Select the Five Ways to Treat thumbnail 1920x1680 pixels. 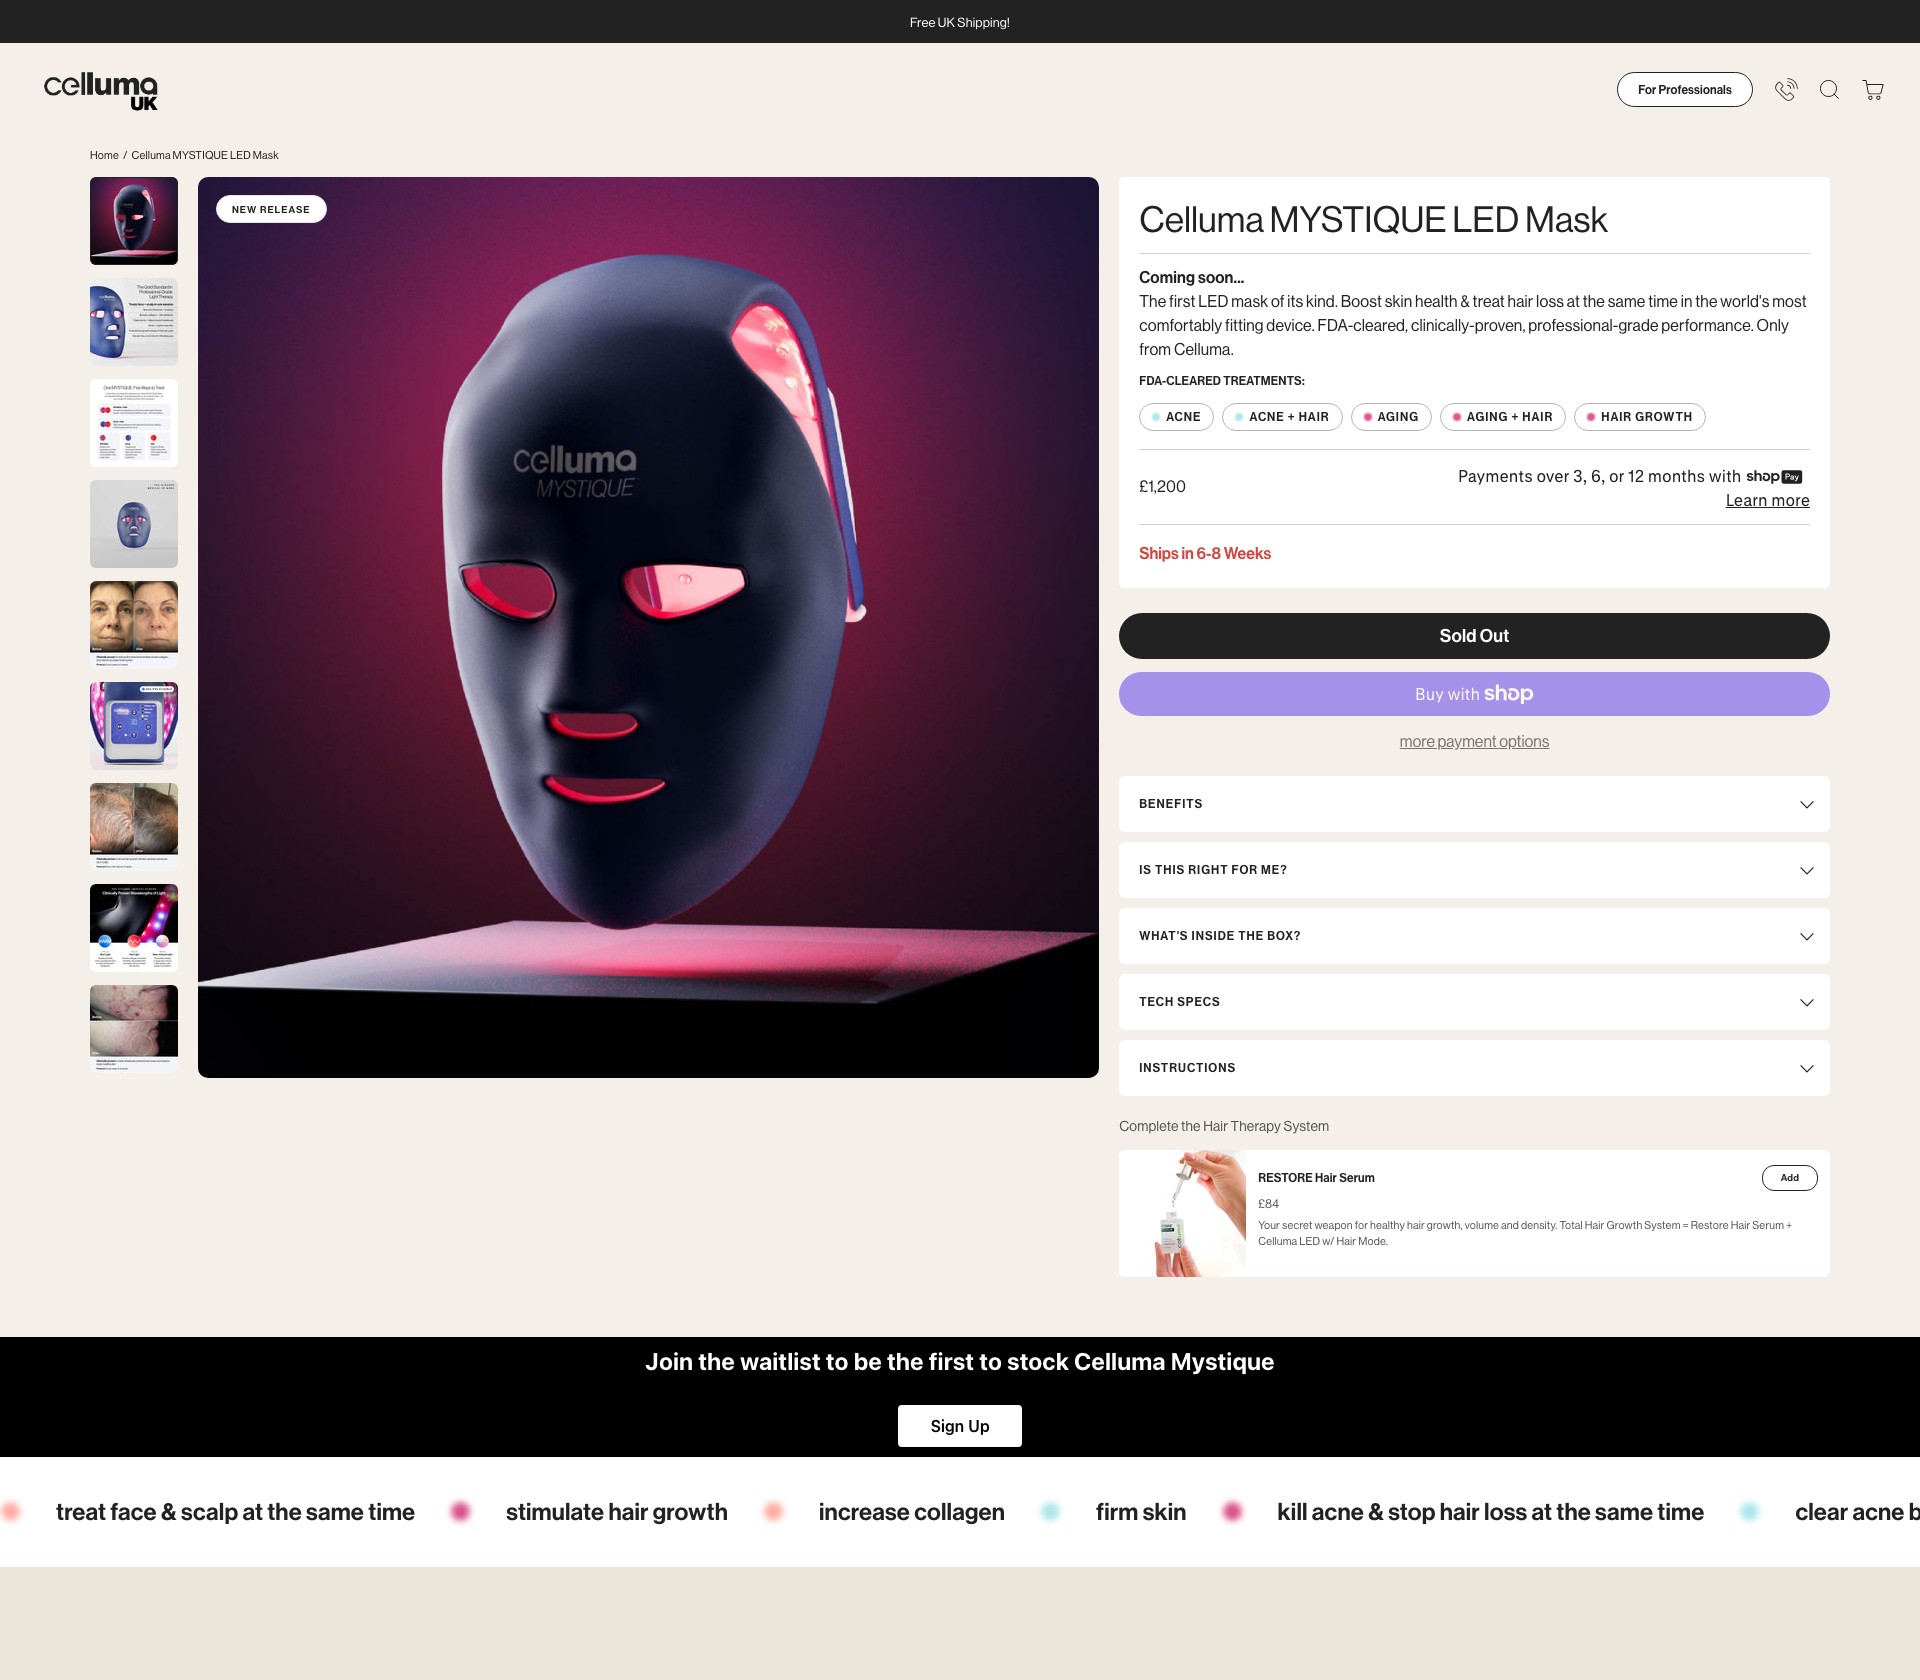134,423
